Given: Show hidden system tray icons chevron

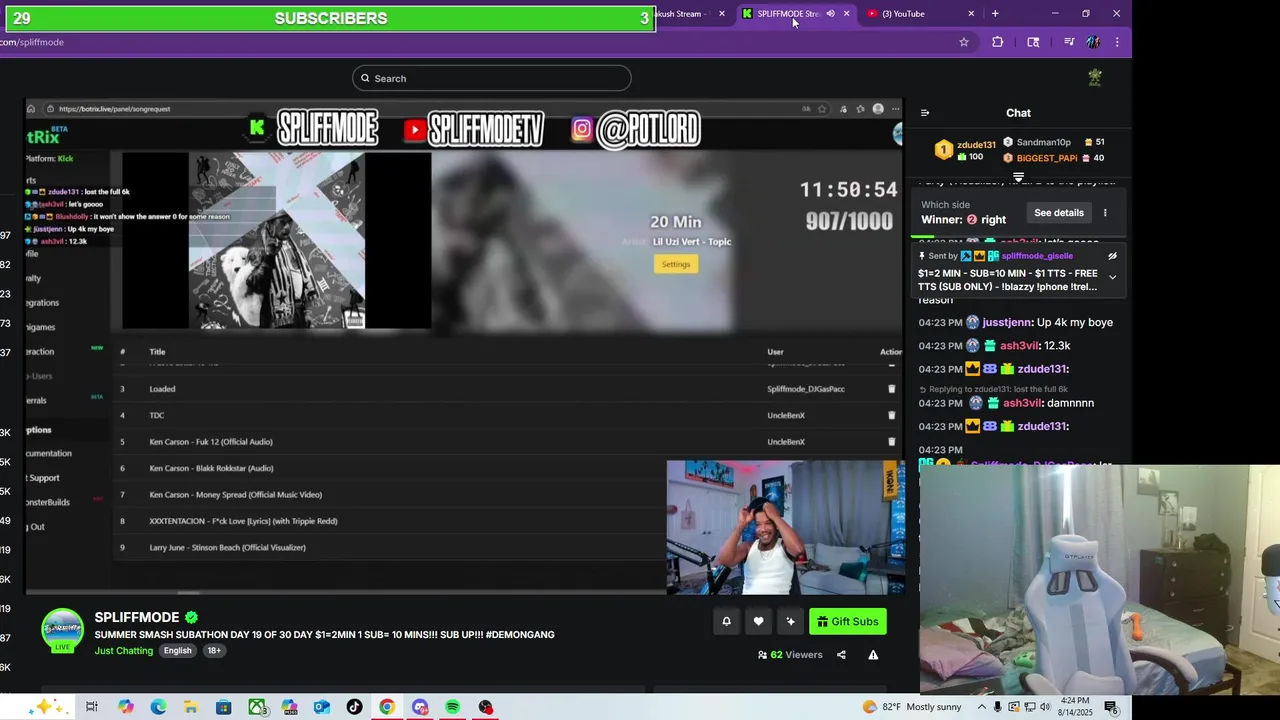Looking at the screenshot, I should pyautogui.click(x=982, y=707).
